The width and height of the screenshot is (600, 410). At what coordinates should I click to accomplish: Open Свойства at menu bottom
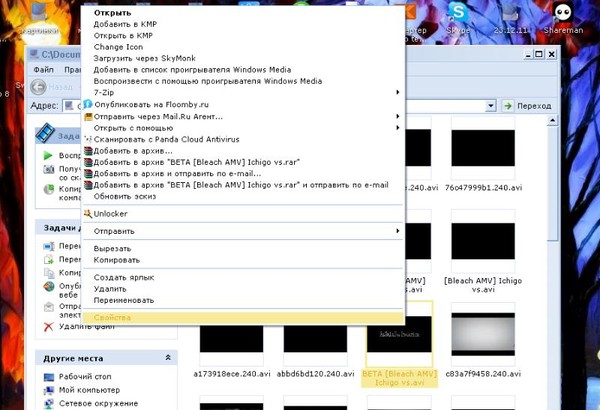243,318
